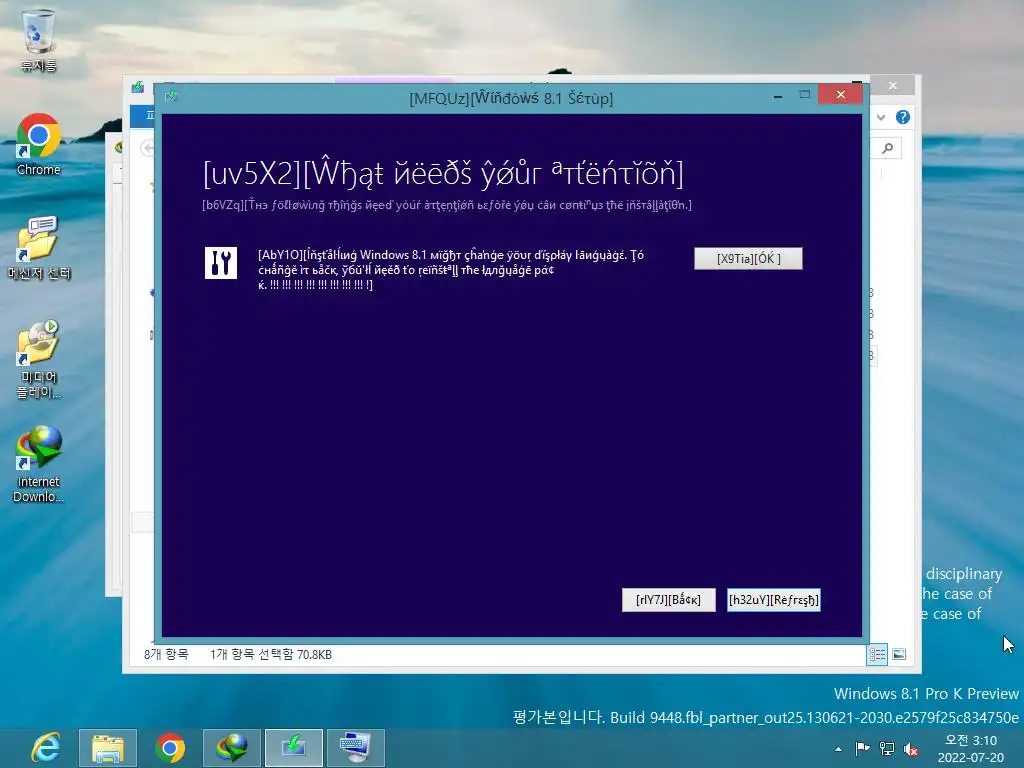1024x768 pixels.
Task: Maximize the Windows 8.1 Setup window
Action: 805,95
